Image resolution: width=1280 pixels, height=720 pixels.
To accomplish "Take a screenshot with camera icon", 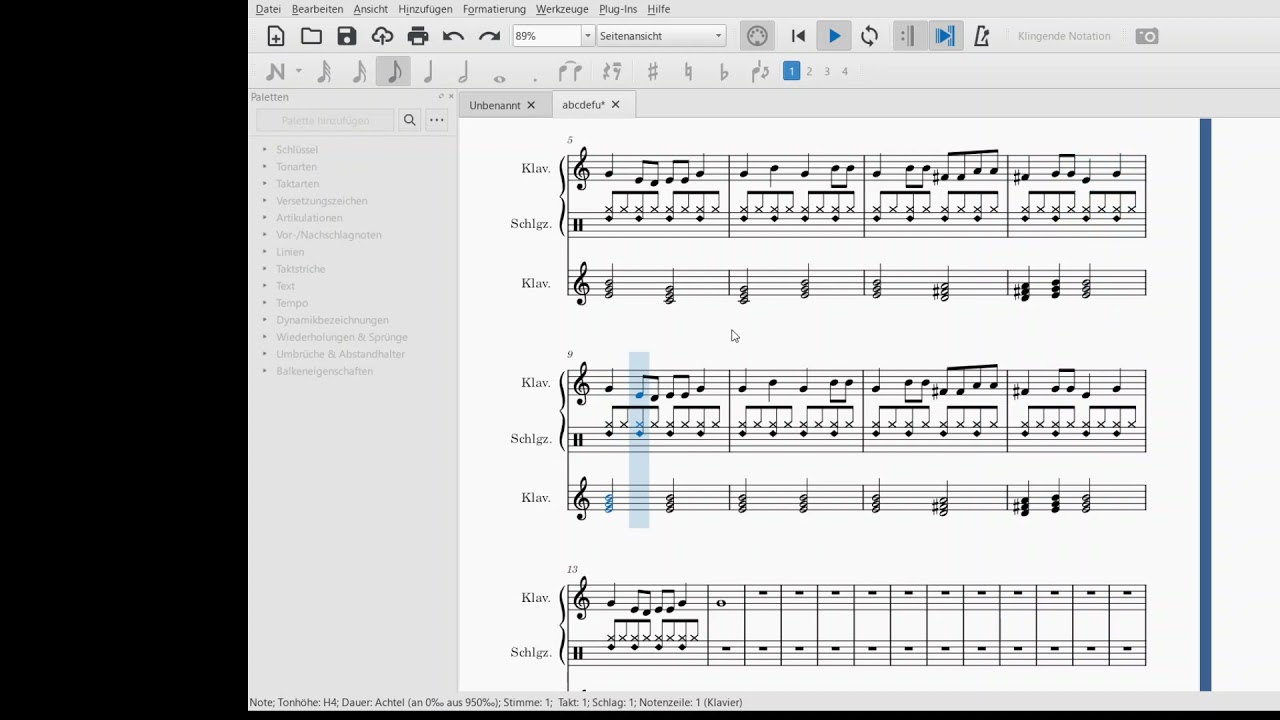I will tap(1147, 37).
